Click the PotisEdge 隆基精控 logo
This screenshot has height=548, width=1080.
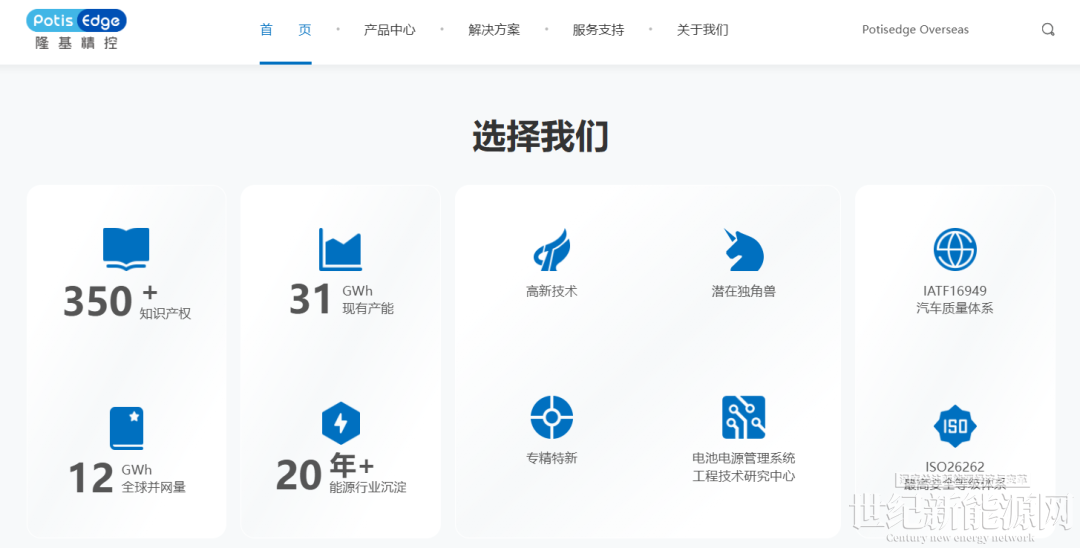coord(77,29)
